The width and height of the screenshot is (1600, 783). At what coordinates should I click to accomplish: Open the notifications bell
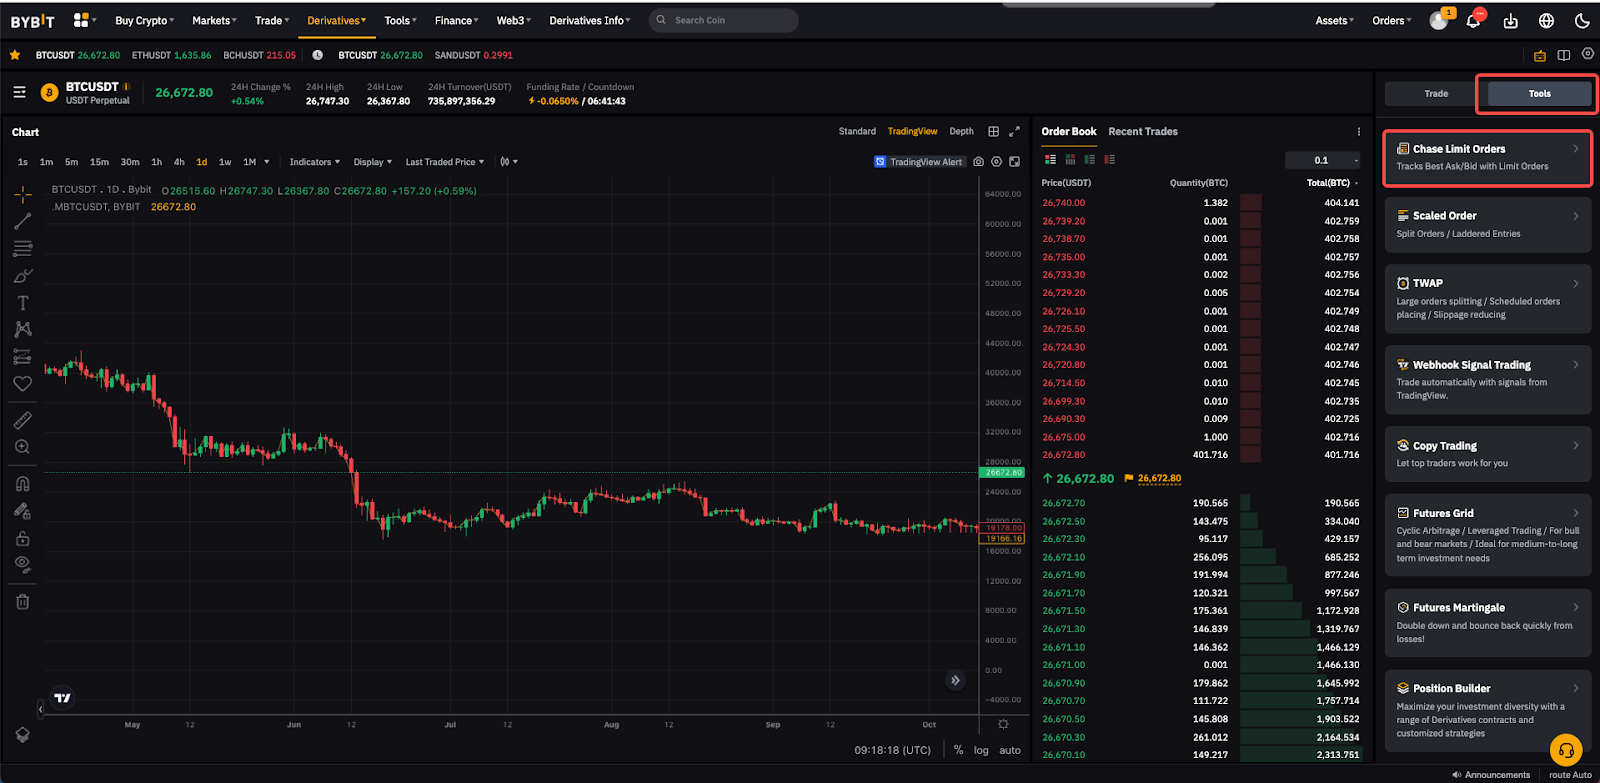click(x=1473, y=21)
